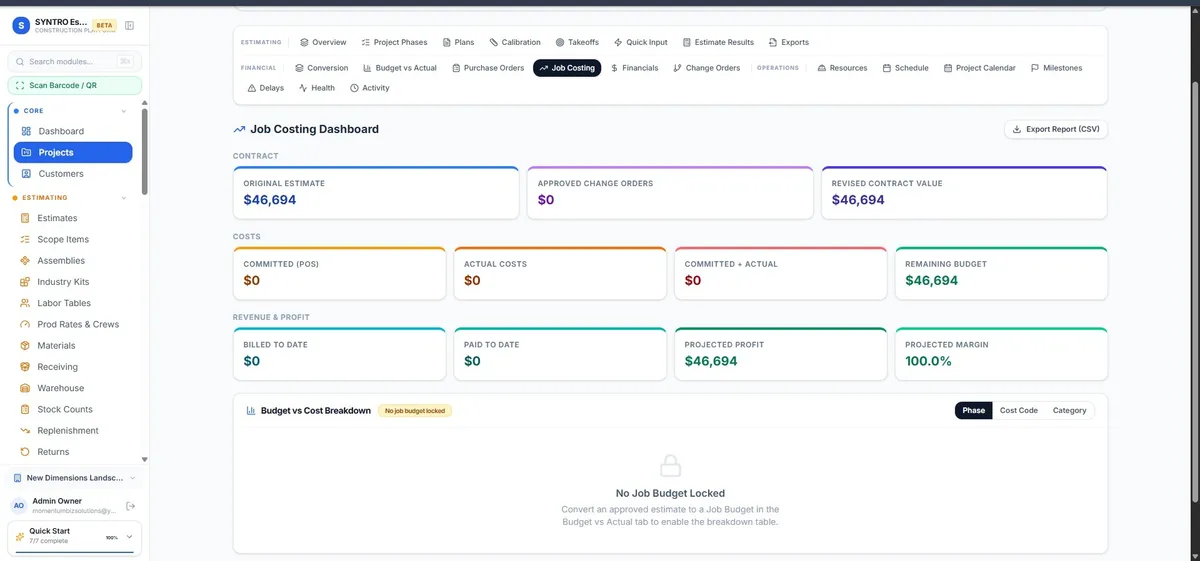The width and height of the screenshot is (1200, 561).
Task: Switch to the Change Orders tab
Action: click(707, 68)
